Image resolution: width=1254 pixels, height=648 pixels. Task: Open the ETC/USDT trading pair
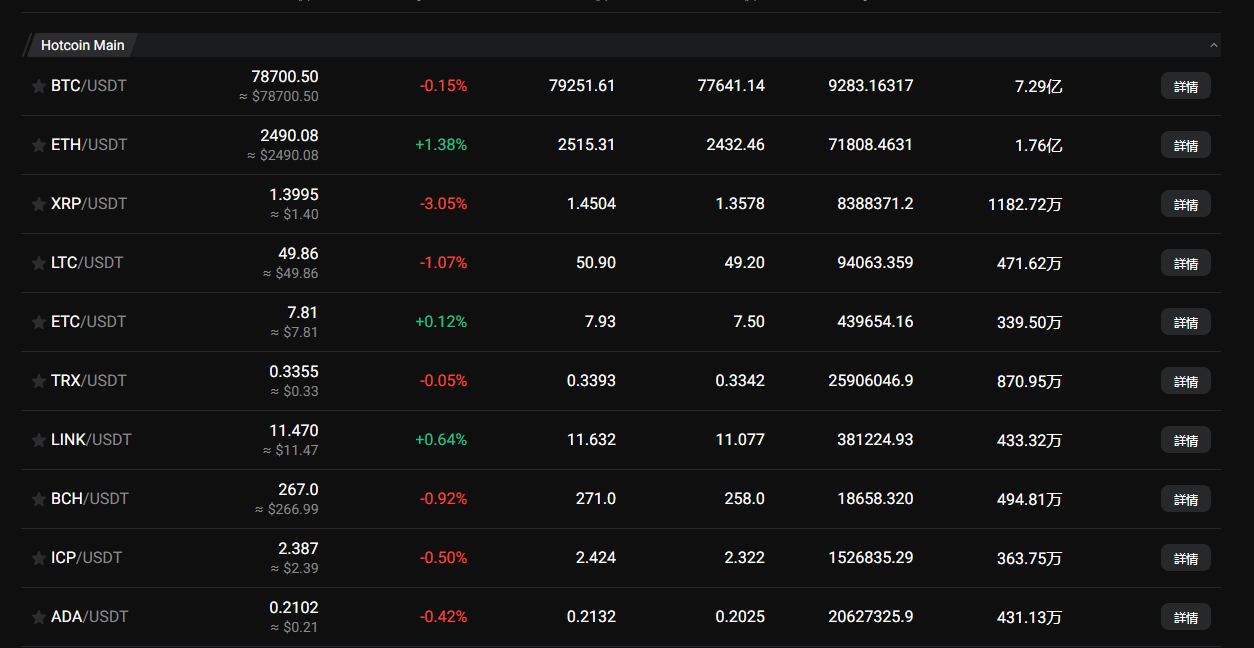point(89,322)
